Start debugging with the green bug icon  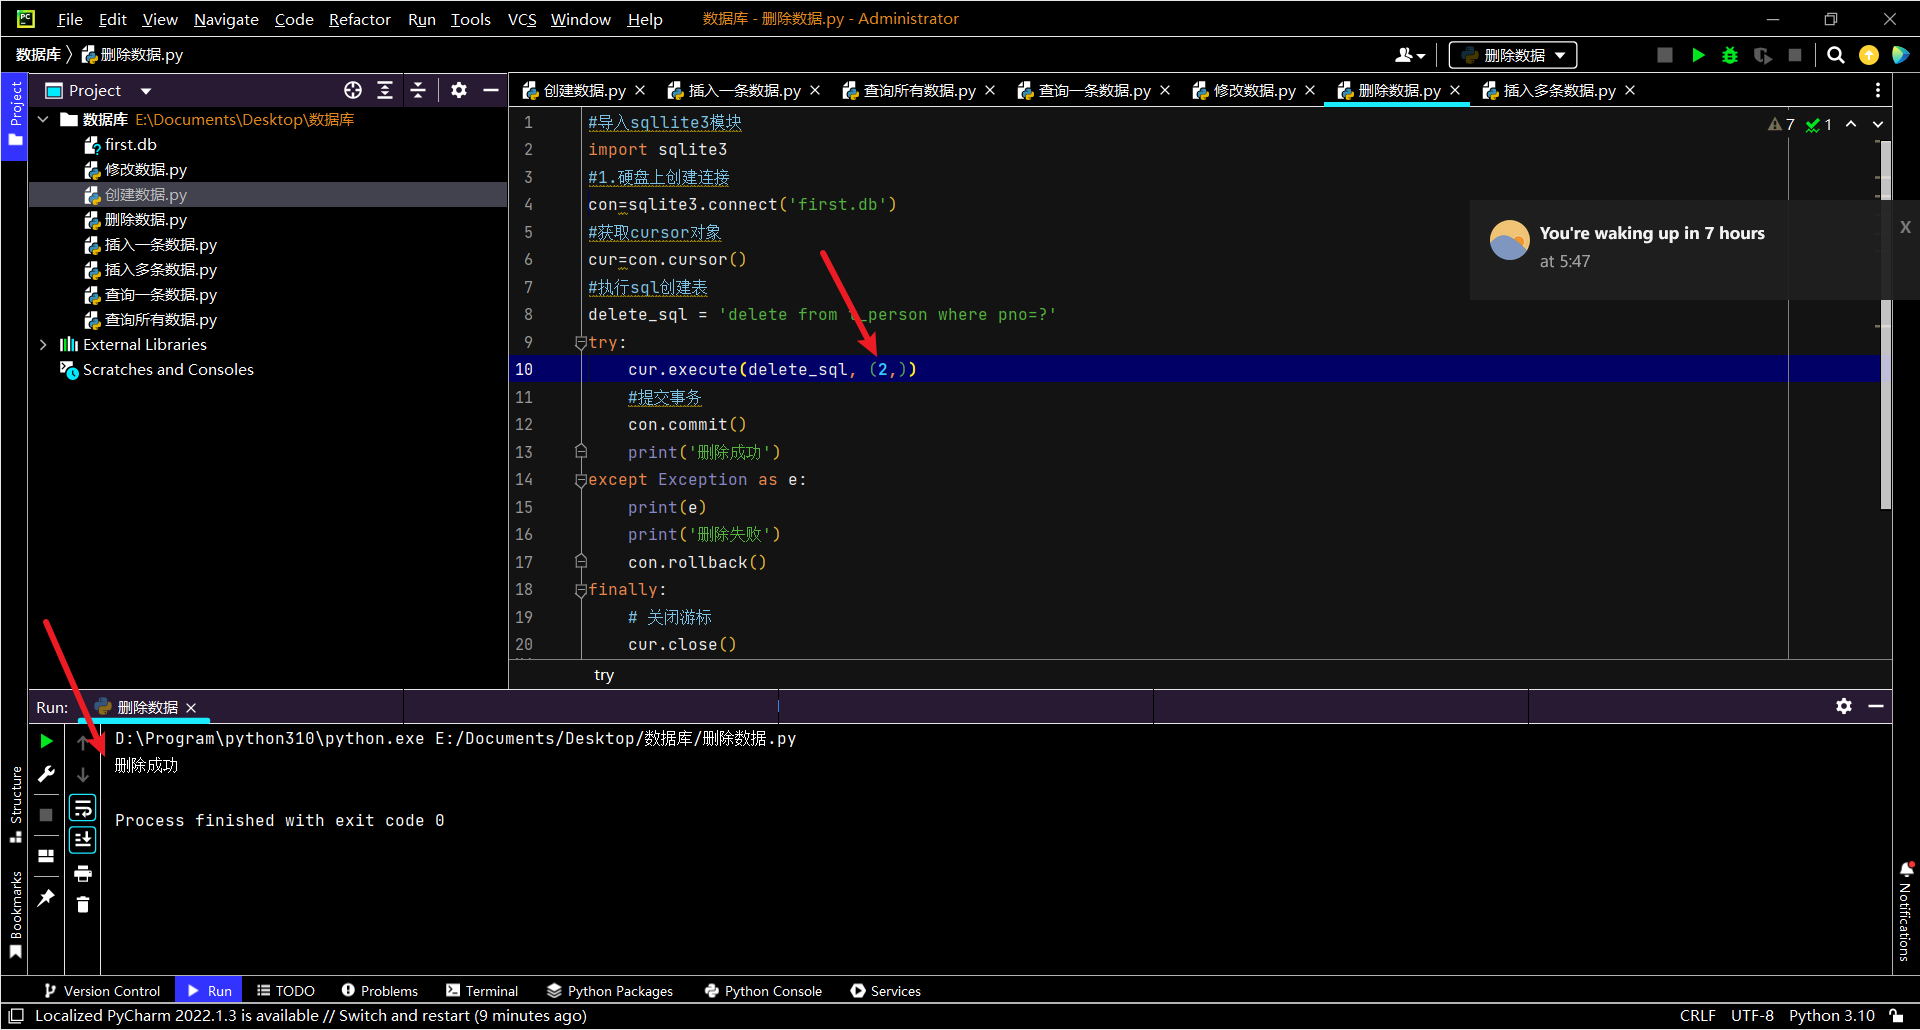tap(1730, 55)
